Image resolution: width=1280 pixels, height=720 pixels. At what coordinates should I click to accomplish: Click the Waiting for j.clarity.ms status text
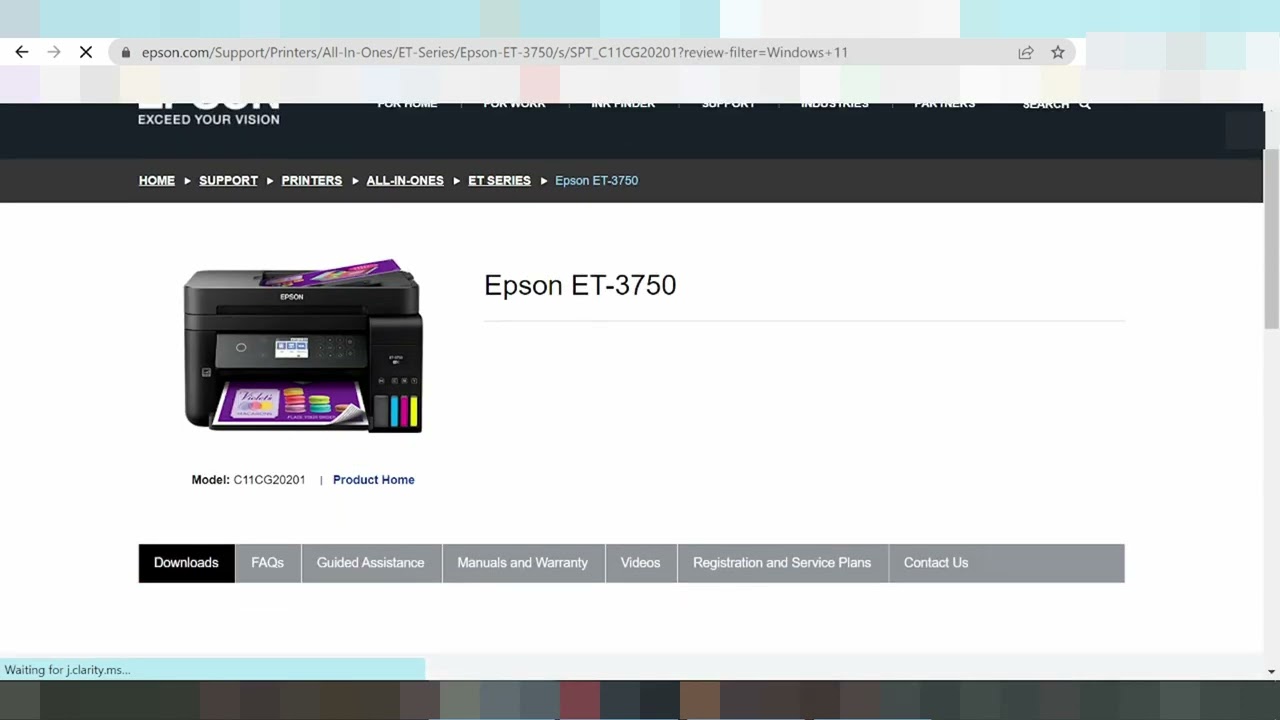tap(67, 670)
